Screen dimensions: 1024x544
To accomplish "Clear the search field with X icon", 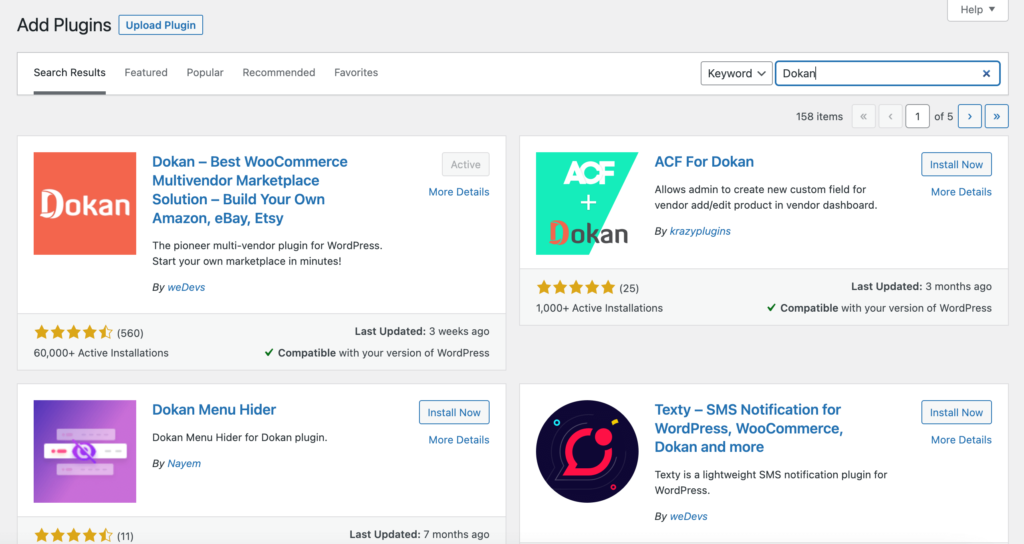I will 986,73.
